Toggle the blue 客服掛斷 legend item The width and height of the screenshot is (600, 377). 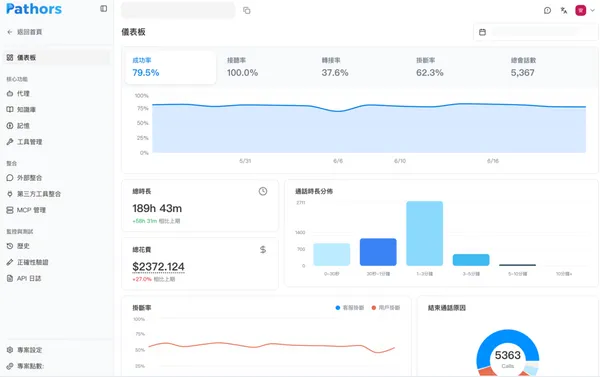point(350,308)
